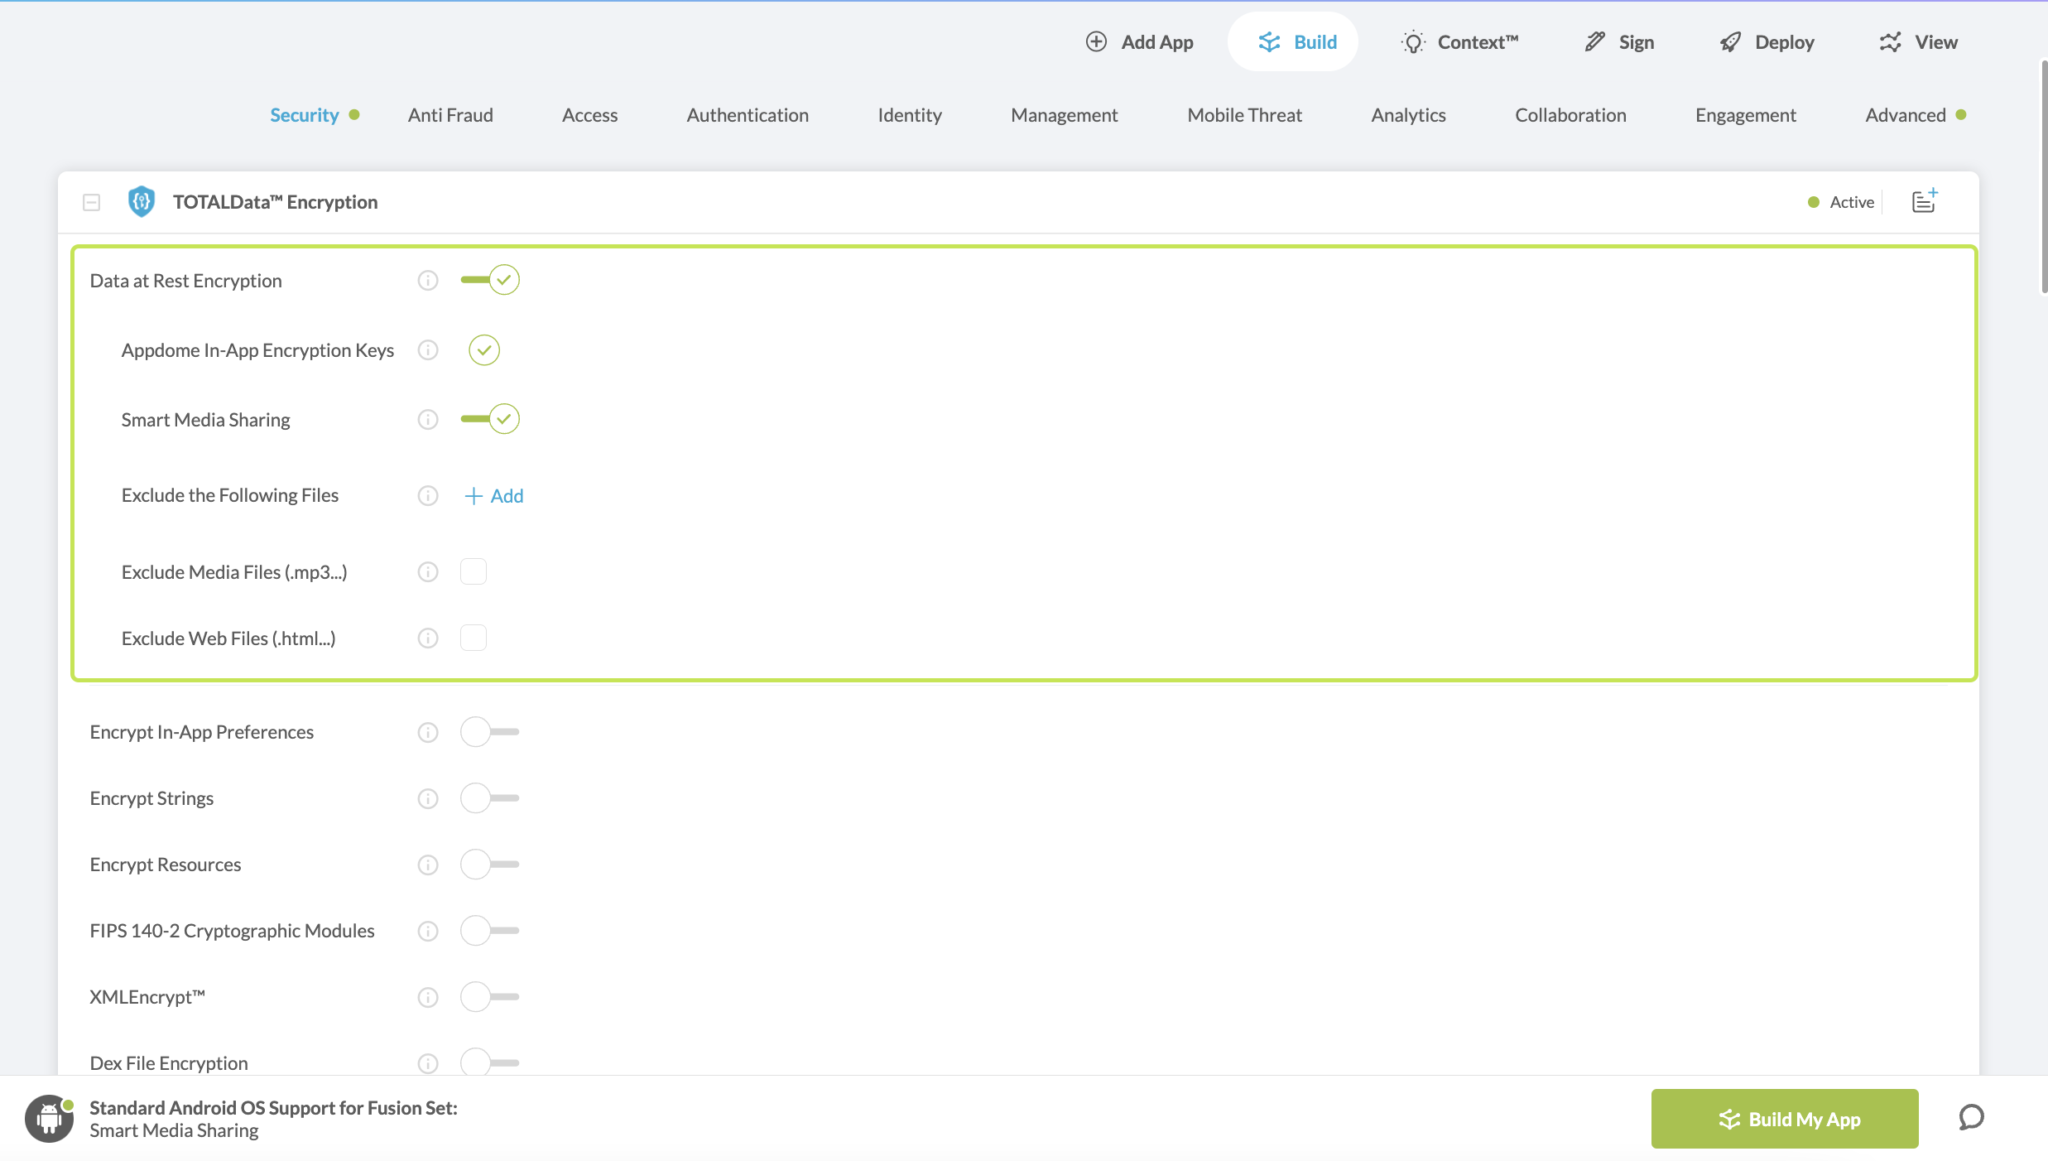Image resolution: width=2048 pixels, height=1161 pixels.
Task: View info icon next to Encrypt Strings
Action: (x=428, y=799)
